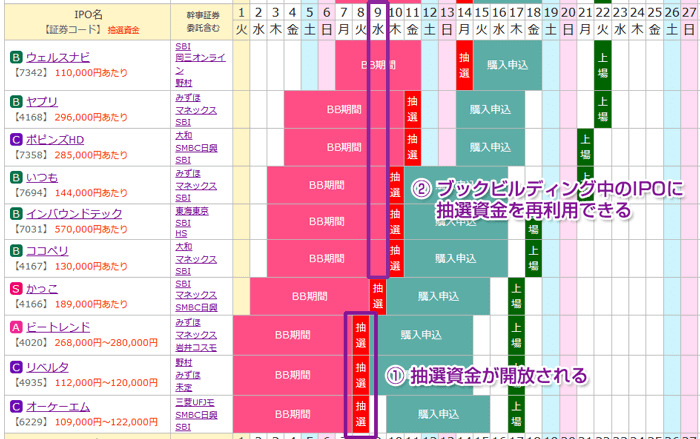Click the S grade badge beside かっこ
This screenshot has width=700, height=439.
click(x=16, y=289)
